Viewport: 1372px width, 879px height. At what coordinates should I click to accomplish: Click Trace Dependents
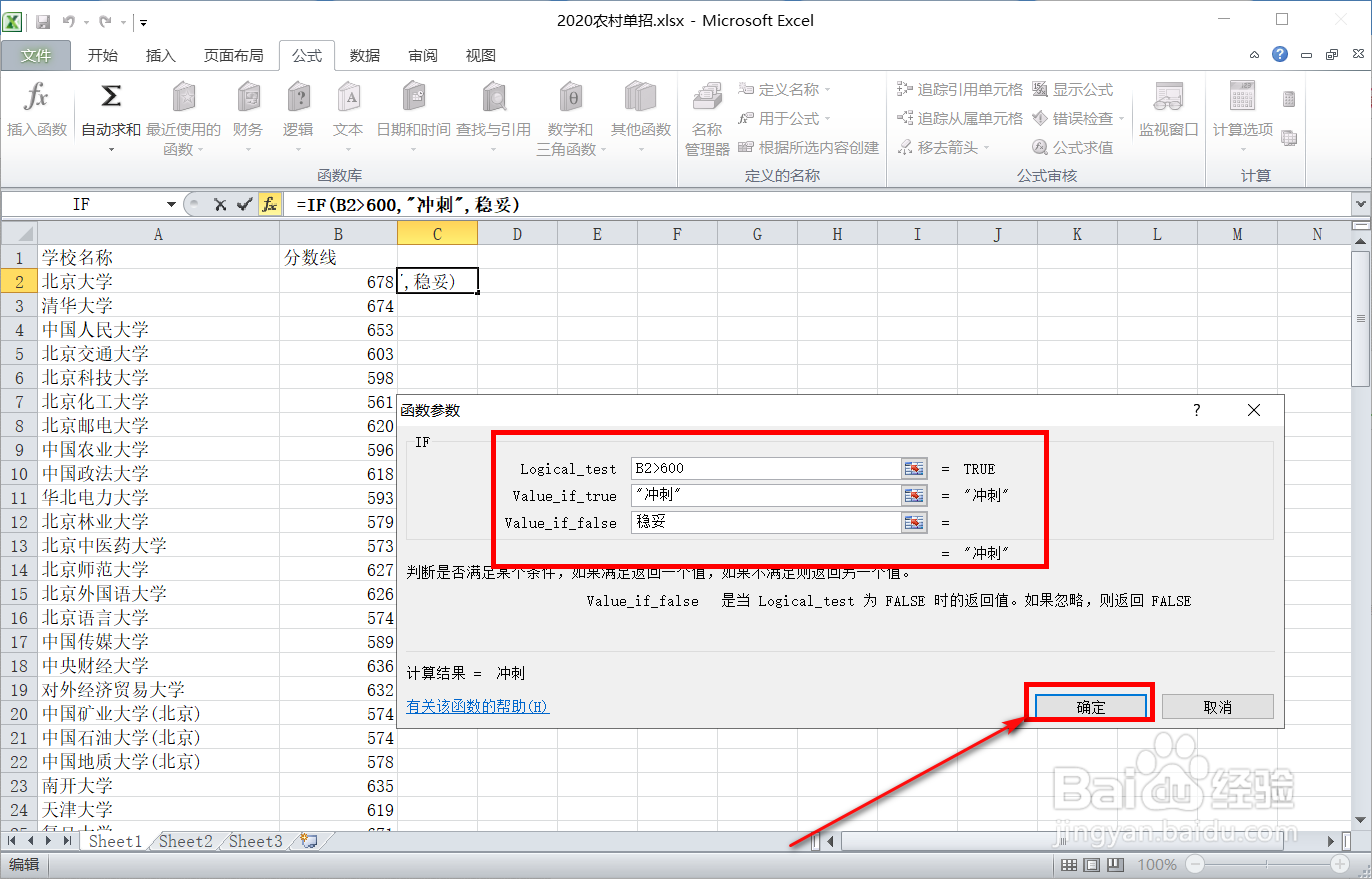(960, 118)
